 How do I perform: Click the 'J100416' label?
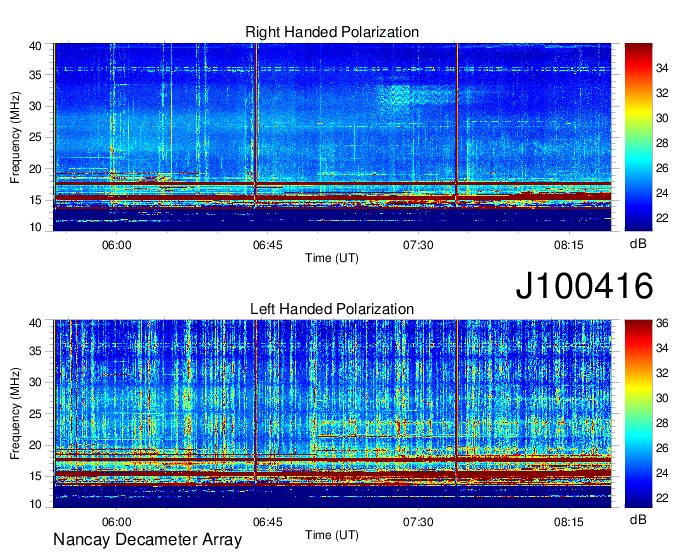coord(584,286)
